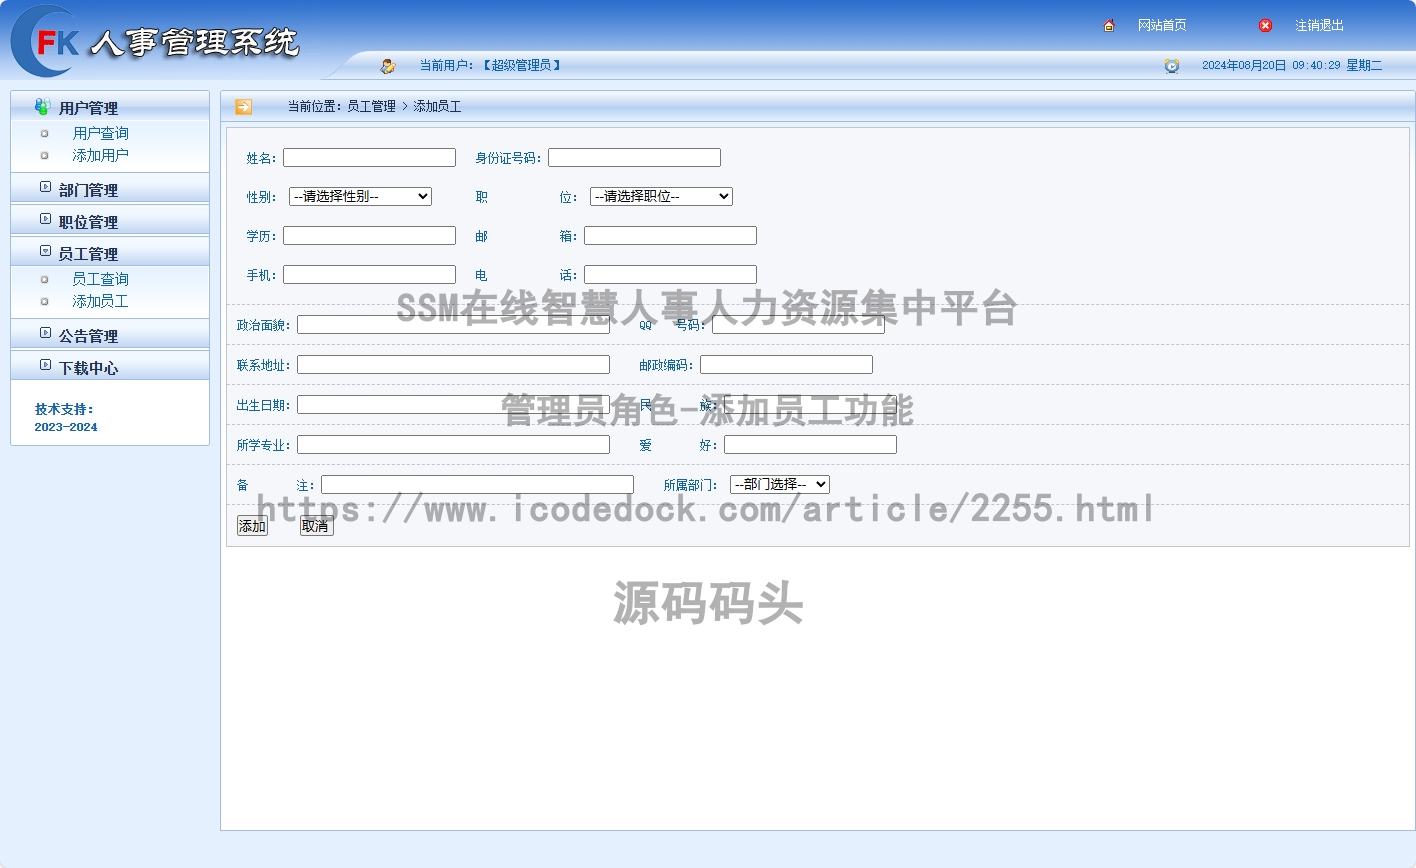Open the 公告管理 menu header
This screenshot has height=868, width=1416.
[x=110, y=334]
